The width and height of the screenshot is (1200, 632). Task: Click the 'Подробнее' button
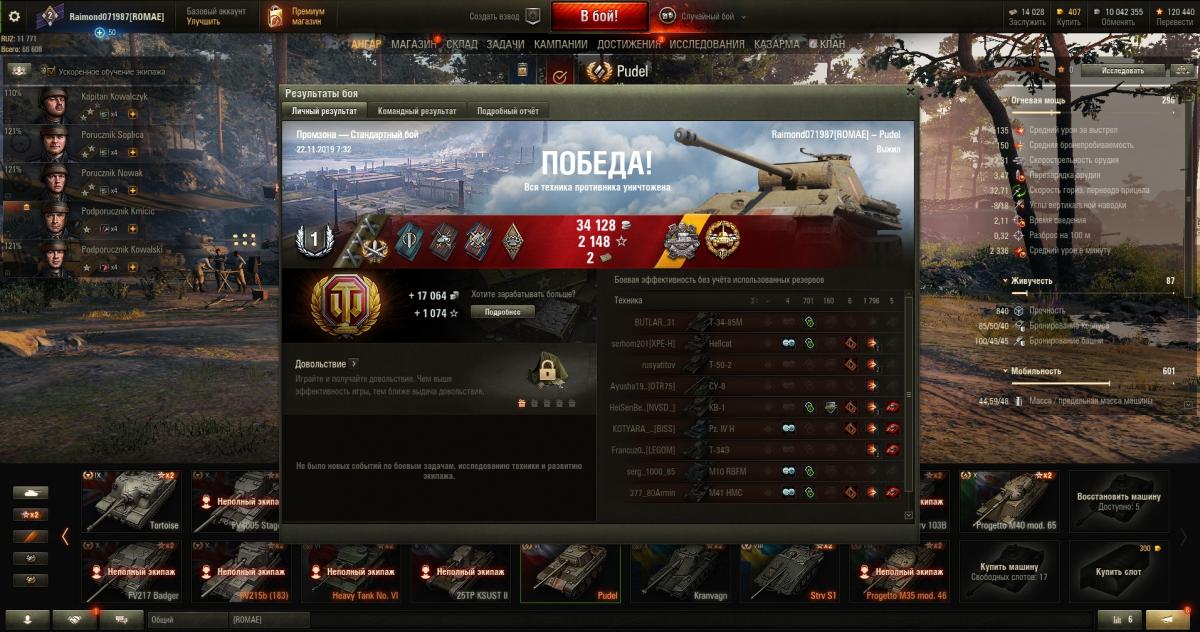click(503, 311)
